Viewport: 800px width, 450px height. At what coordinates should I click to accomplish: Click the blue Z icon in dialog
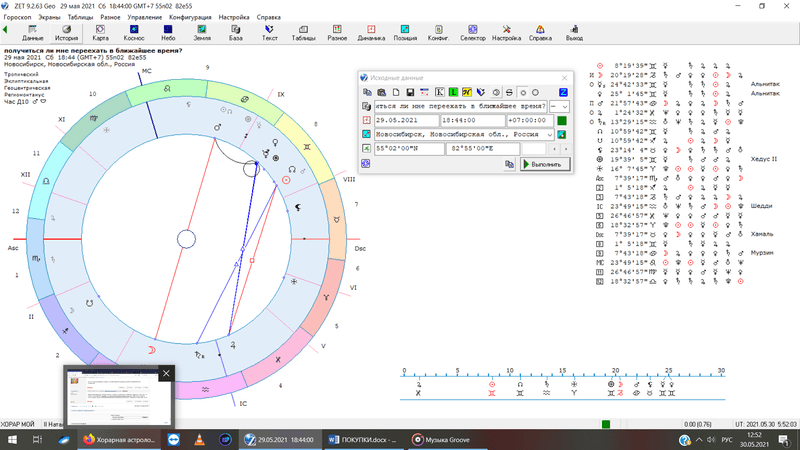(x=563, y=92)
